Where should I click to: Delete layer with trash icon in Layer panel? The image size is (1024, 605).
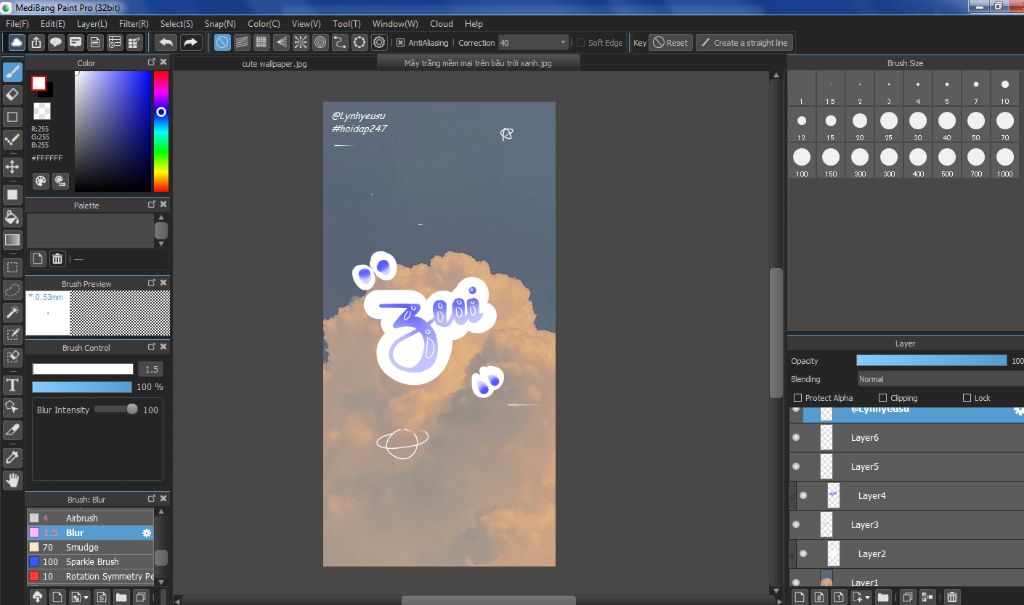(952, 597)
